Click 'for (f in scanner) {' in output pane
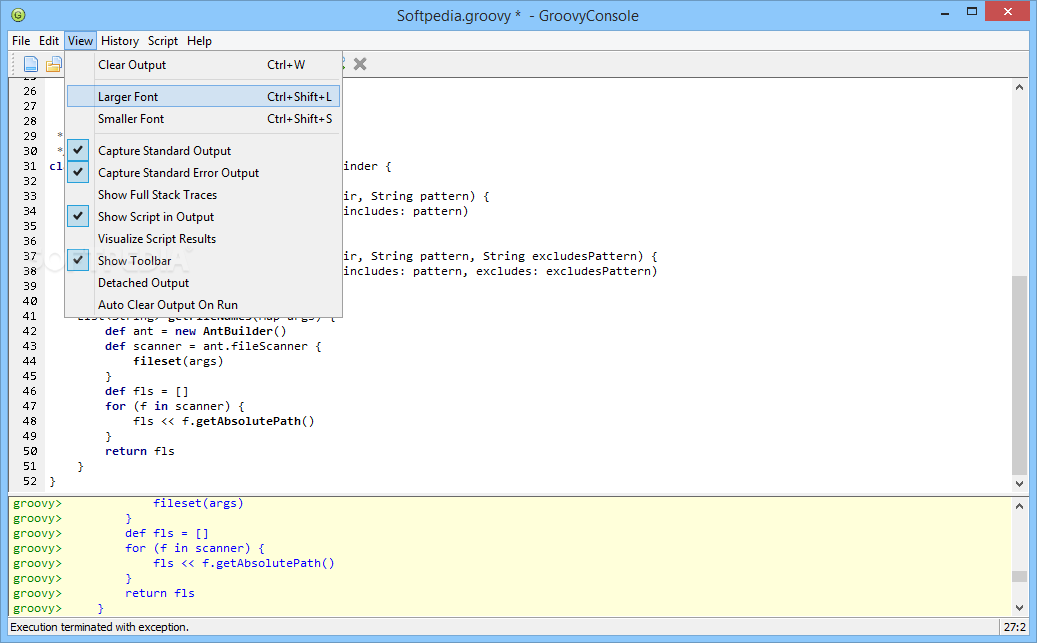This screenshot has width=1037, height=643. 195,548
